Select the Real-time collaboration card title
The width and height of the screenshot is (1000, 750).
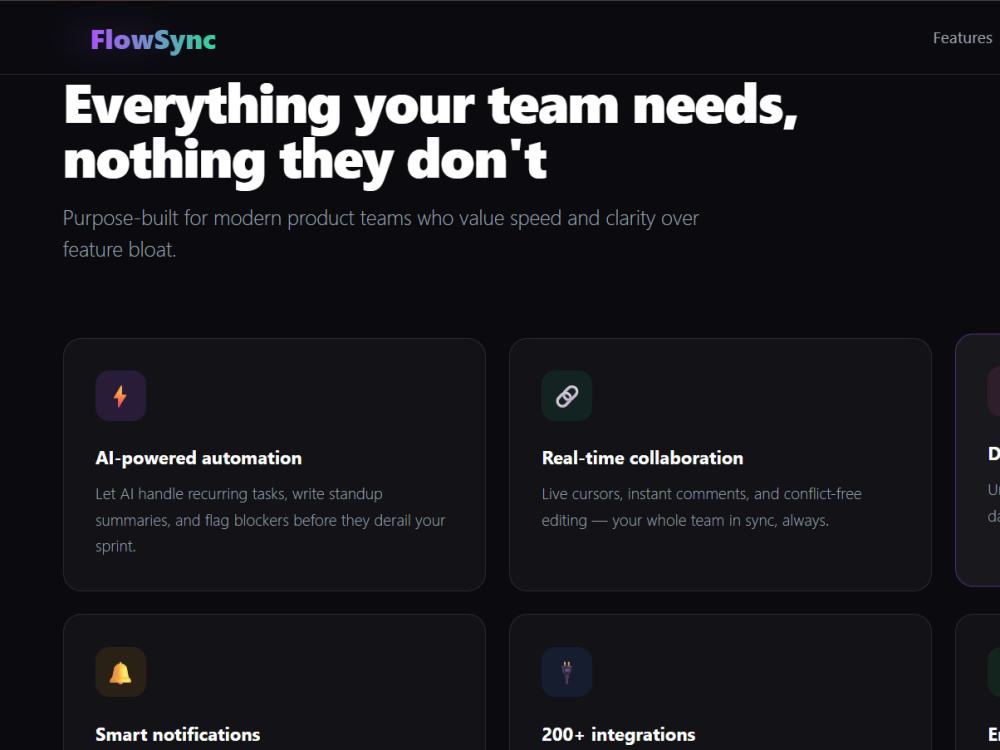[642, 459]
